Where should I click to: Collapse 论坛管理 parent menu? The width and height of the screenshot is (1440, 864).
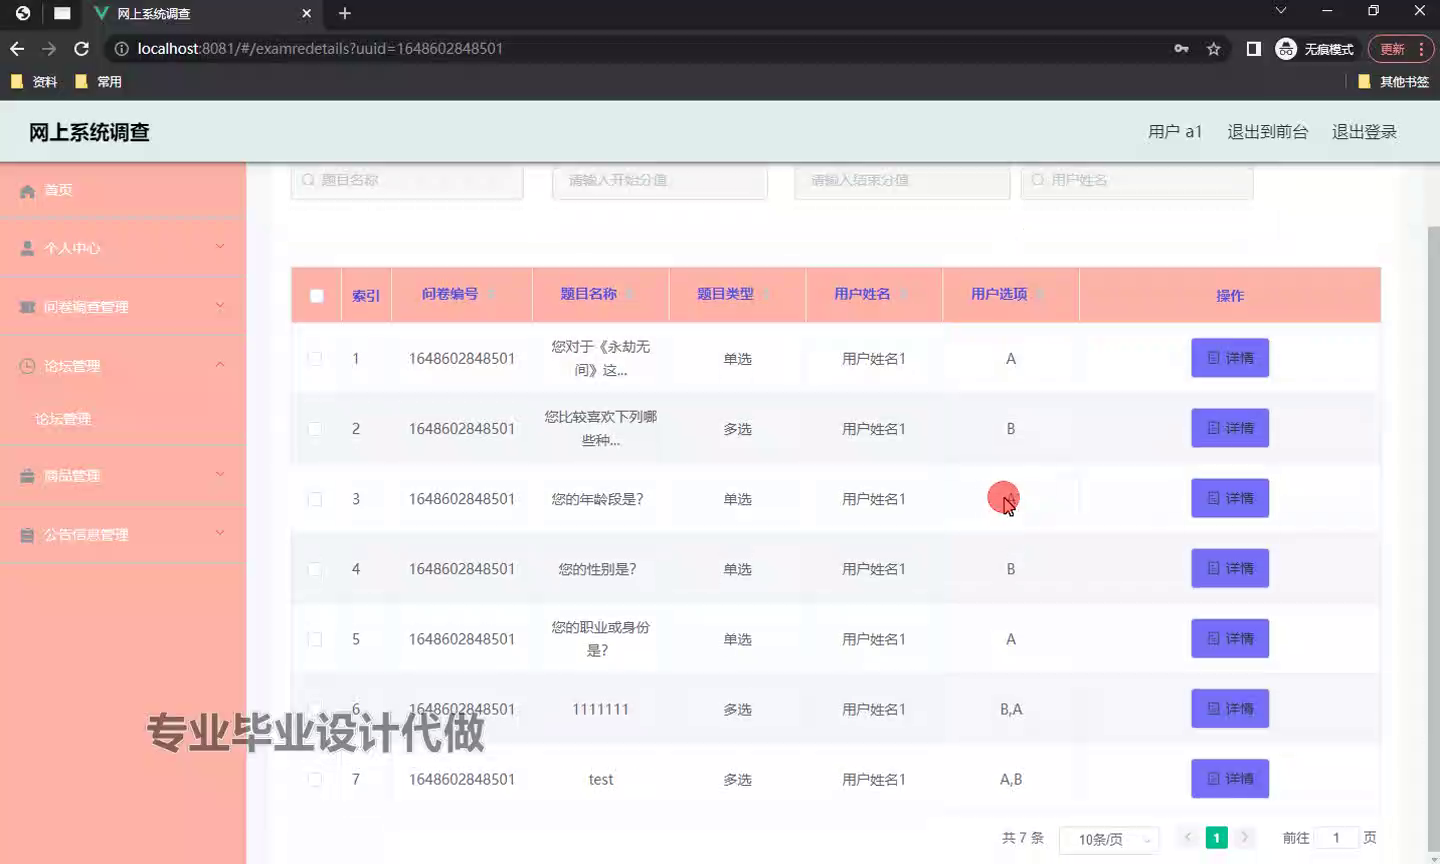123,366
